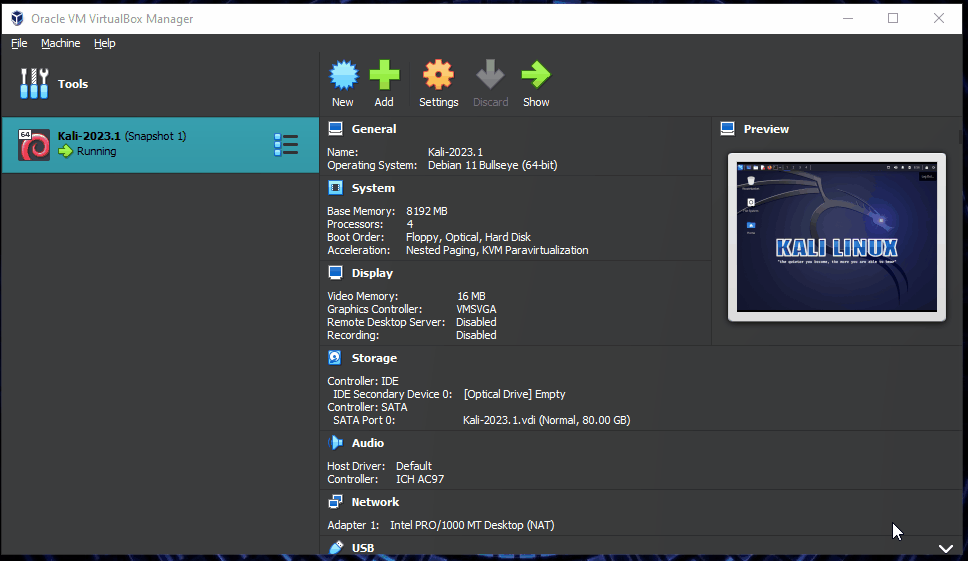Click 'Intel PRO/1000 MT Desktop (NAT)' text
The height and width of the screenshot is (561, 968).
[x=472, y=525]
